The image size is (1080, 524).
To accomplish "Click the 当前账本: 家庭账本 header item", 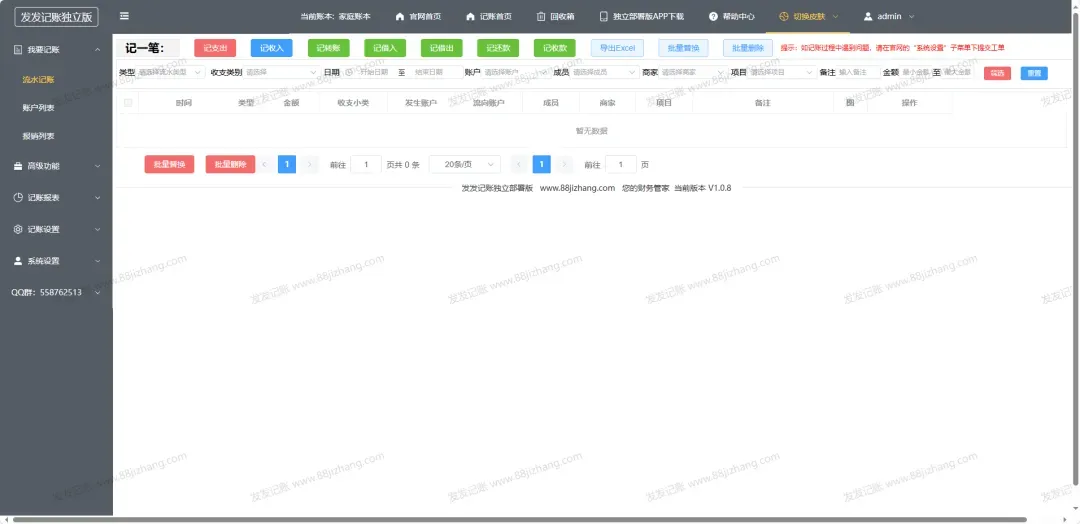I will tap(335, 17).
